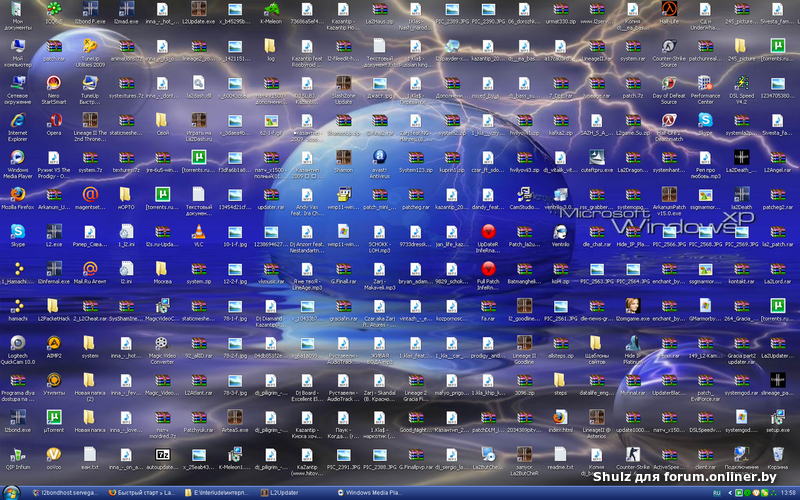Activate E:\Interlude taskbar window
The height and width of the screenshot is (500, 800).
218,493
